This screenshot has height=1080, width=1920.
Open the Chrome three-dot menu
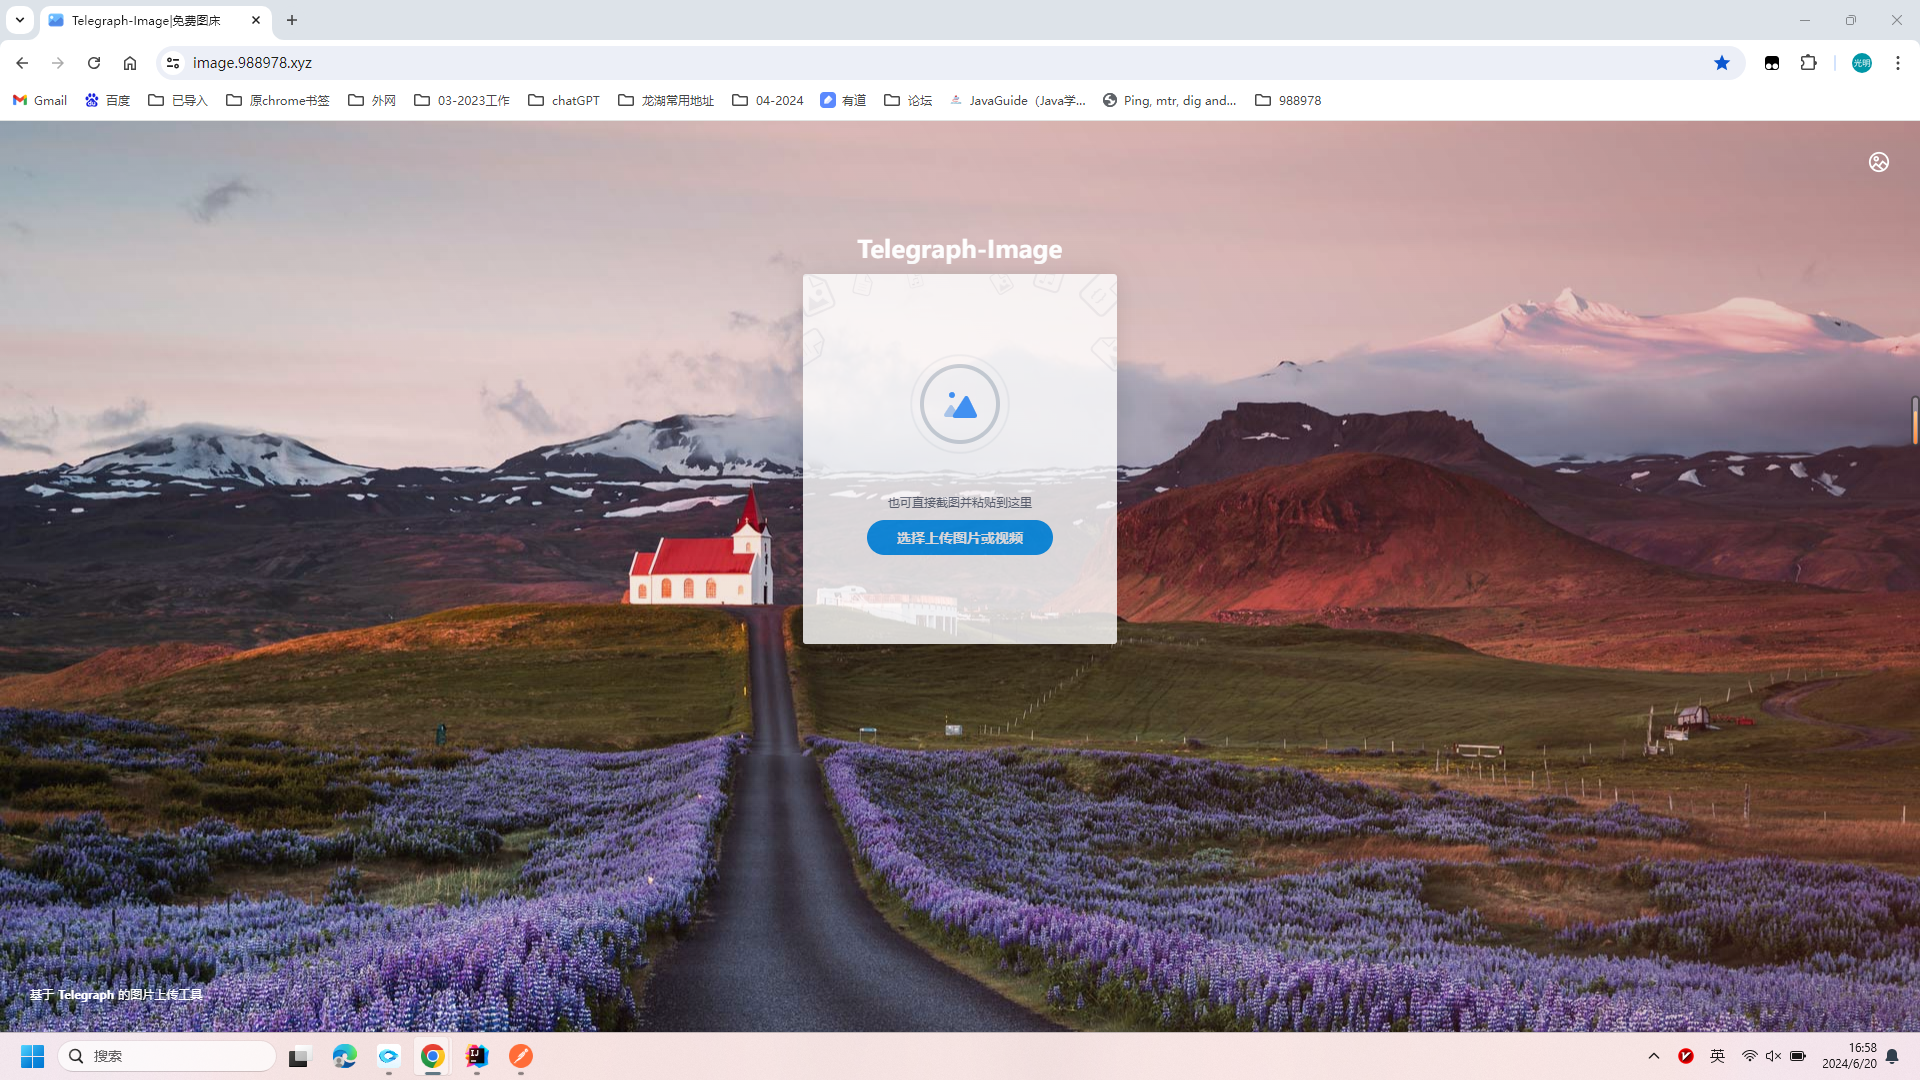(1898, 63)
